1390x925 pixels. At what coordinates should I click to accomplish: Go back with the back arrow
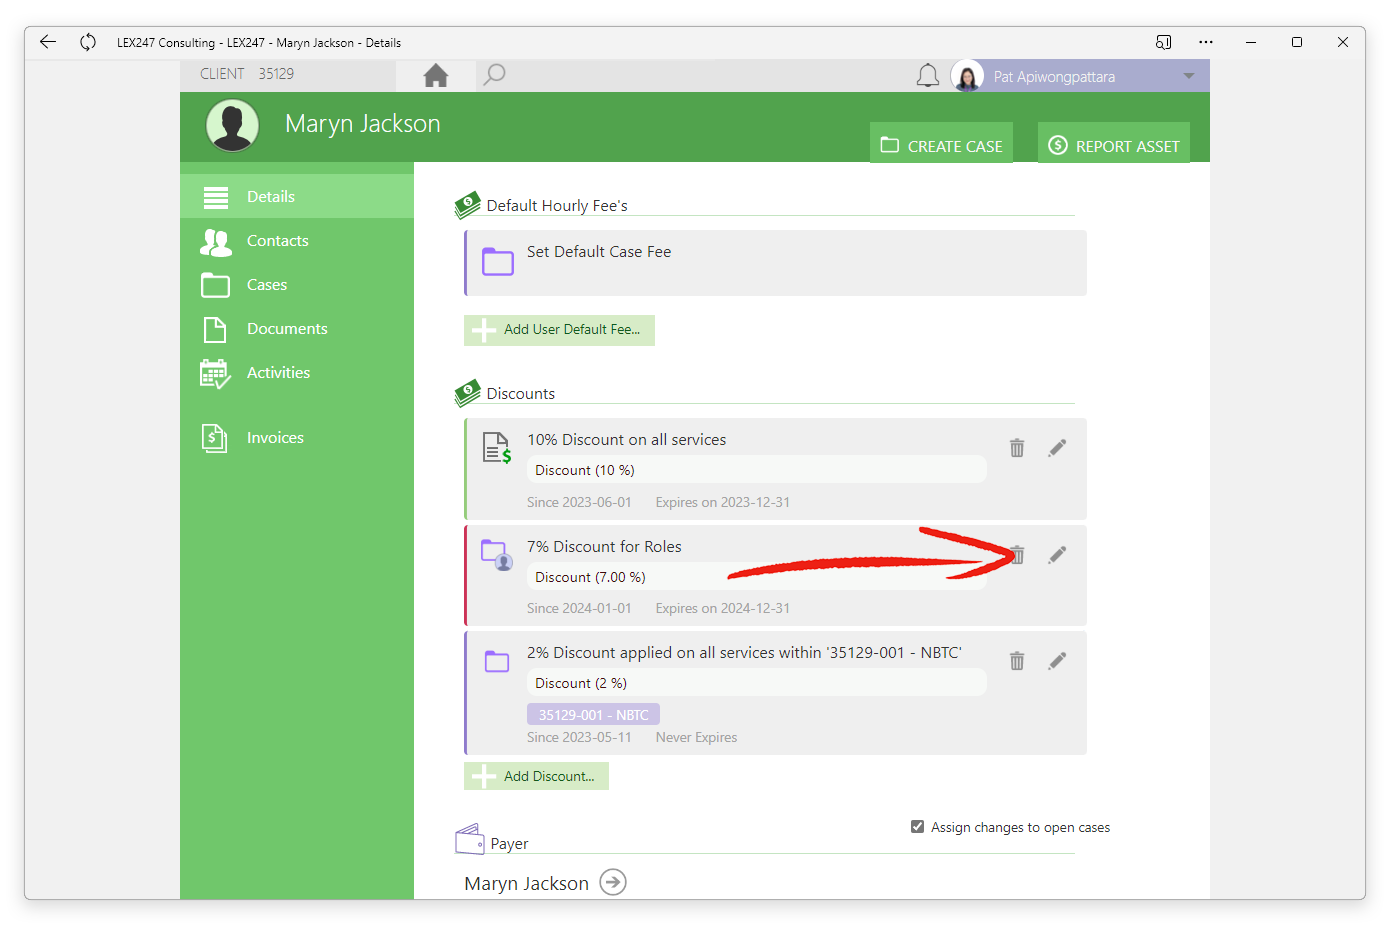47,42
